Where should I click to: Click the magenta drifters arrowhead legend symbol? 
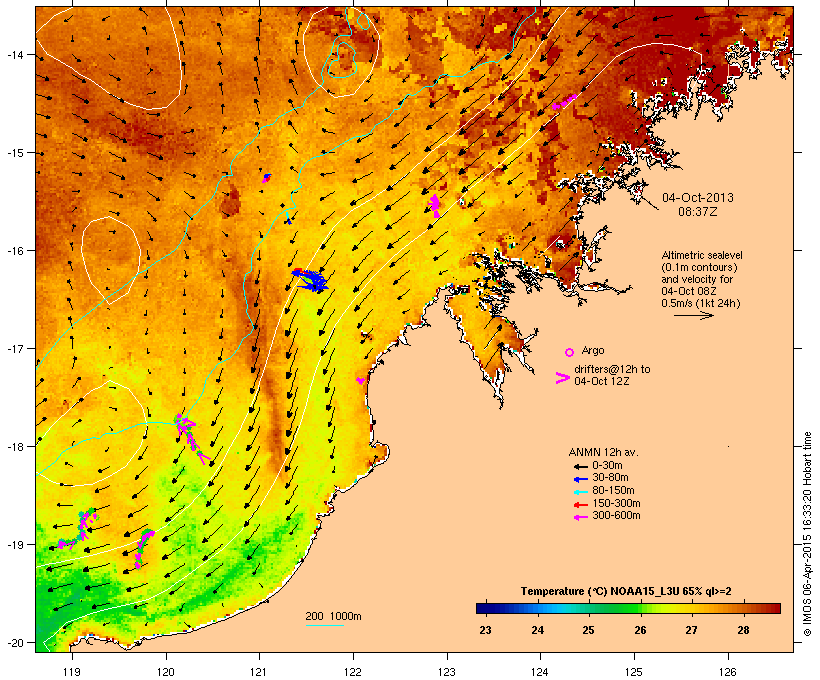click(x=562, y=378)
